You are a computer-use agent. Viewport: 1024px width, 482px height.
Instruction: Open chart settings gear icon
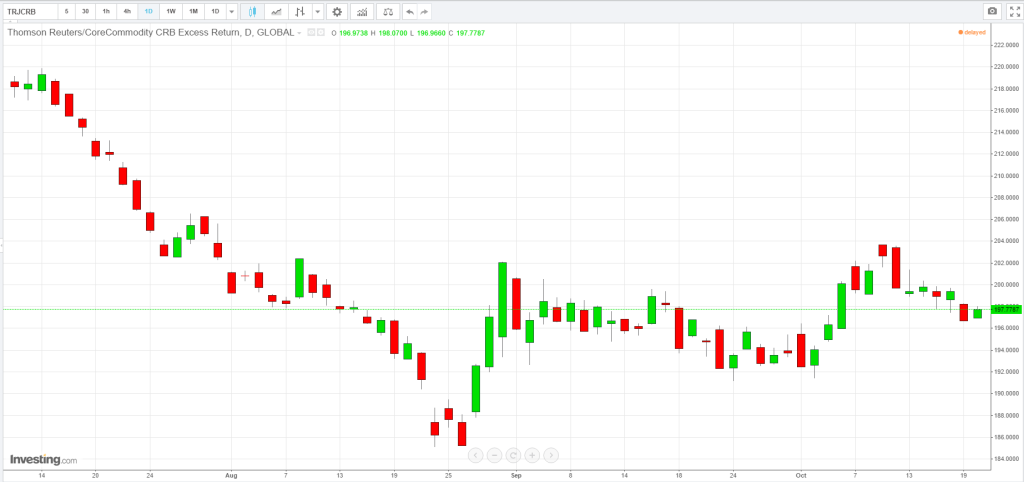(337, 11)
